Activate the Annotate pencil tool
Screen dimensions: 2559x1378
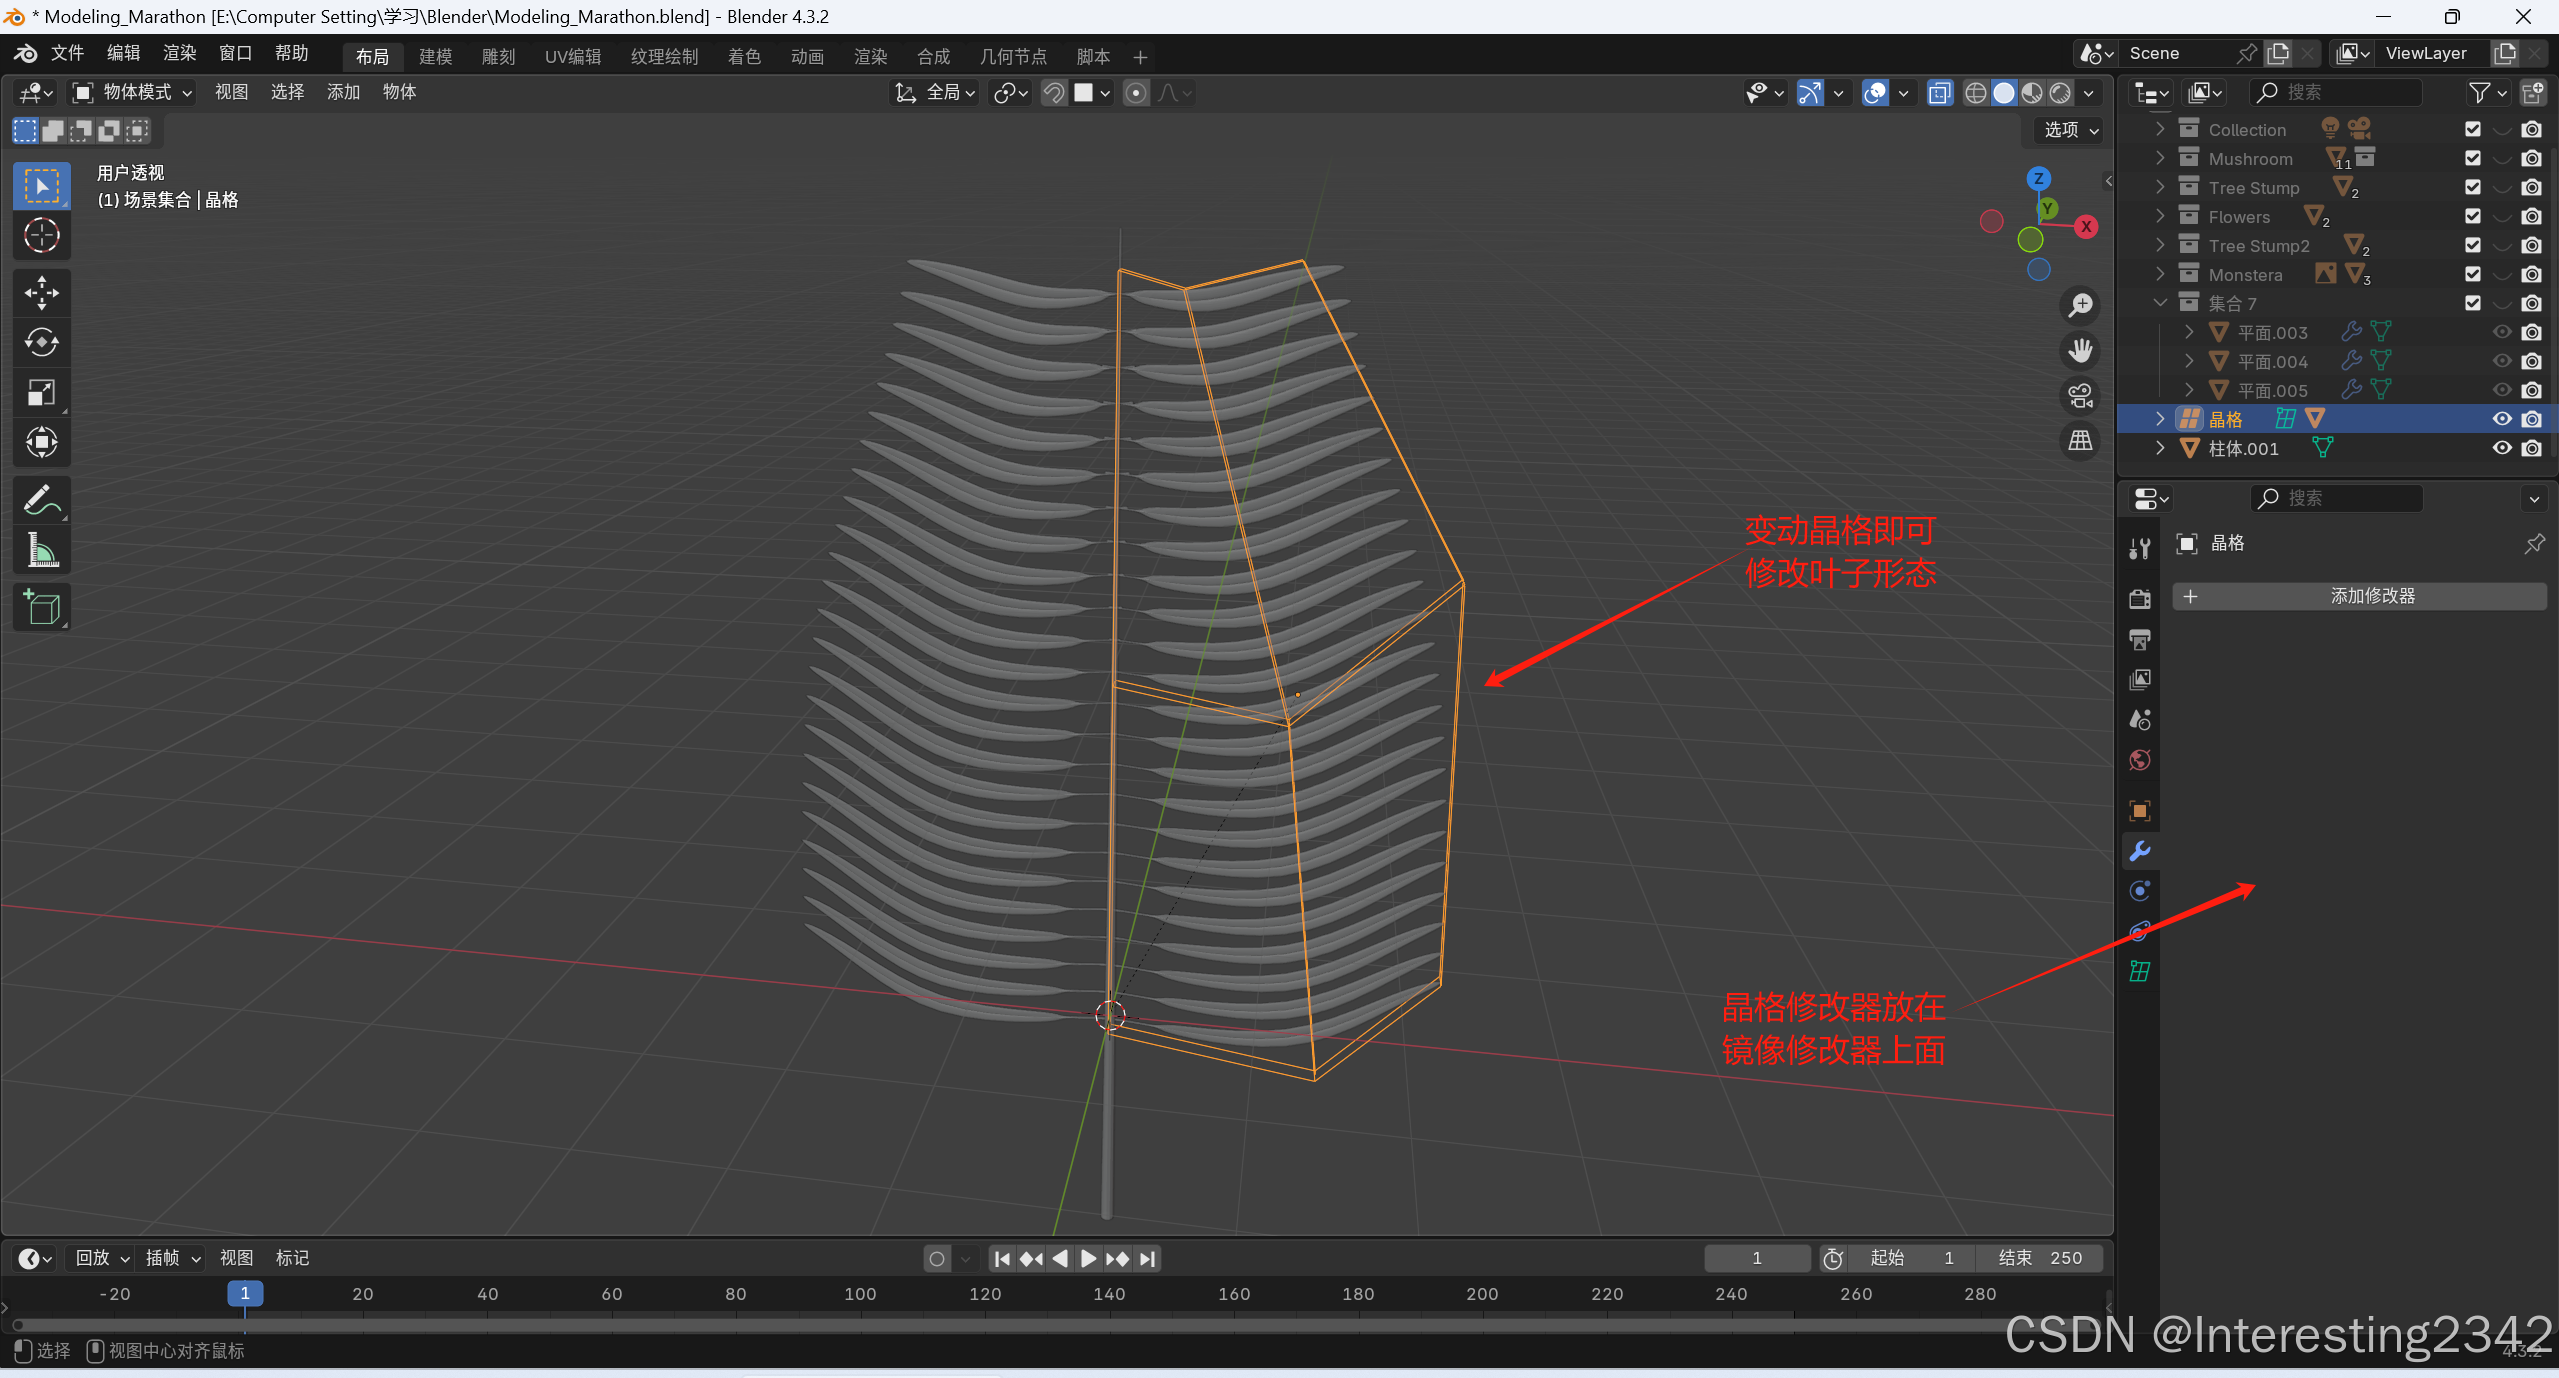(x=41, y=499)
